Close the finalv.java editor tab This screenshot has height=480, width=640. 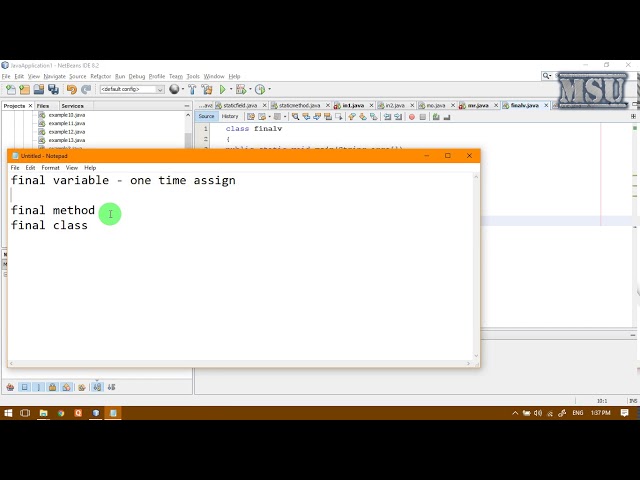tap(546, 105)
